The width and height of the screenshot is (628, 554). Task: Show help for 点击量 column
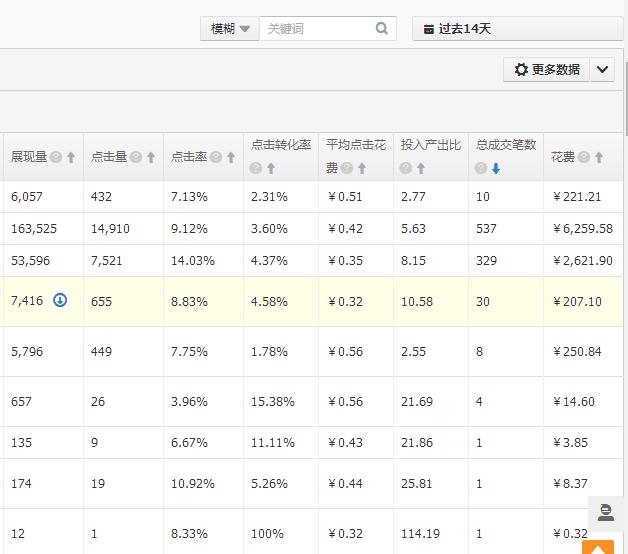[x=136, y=157]
